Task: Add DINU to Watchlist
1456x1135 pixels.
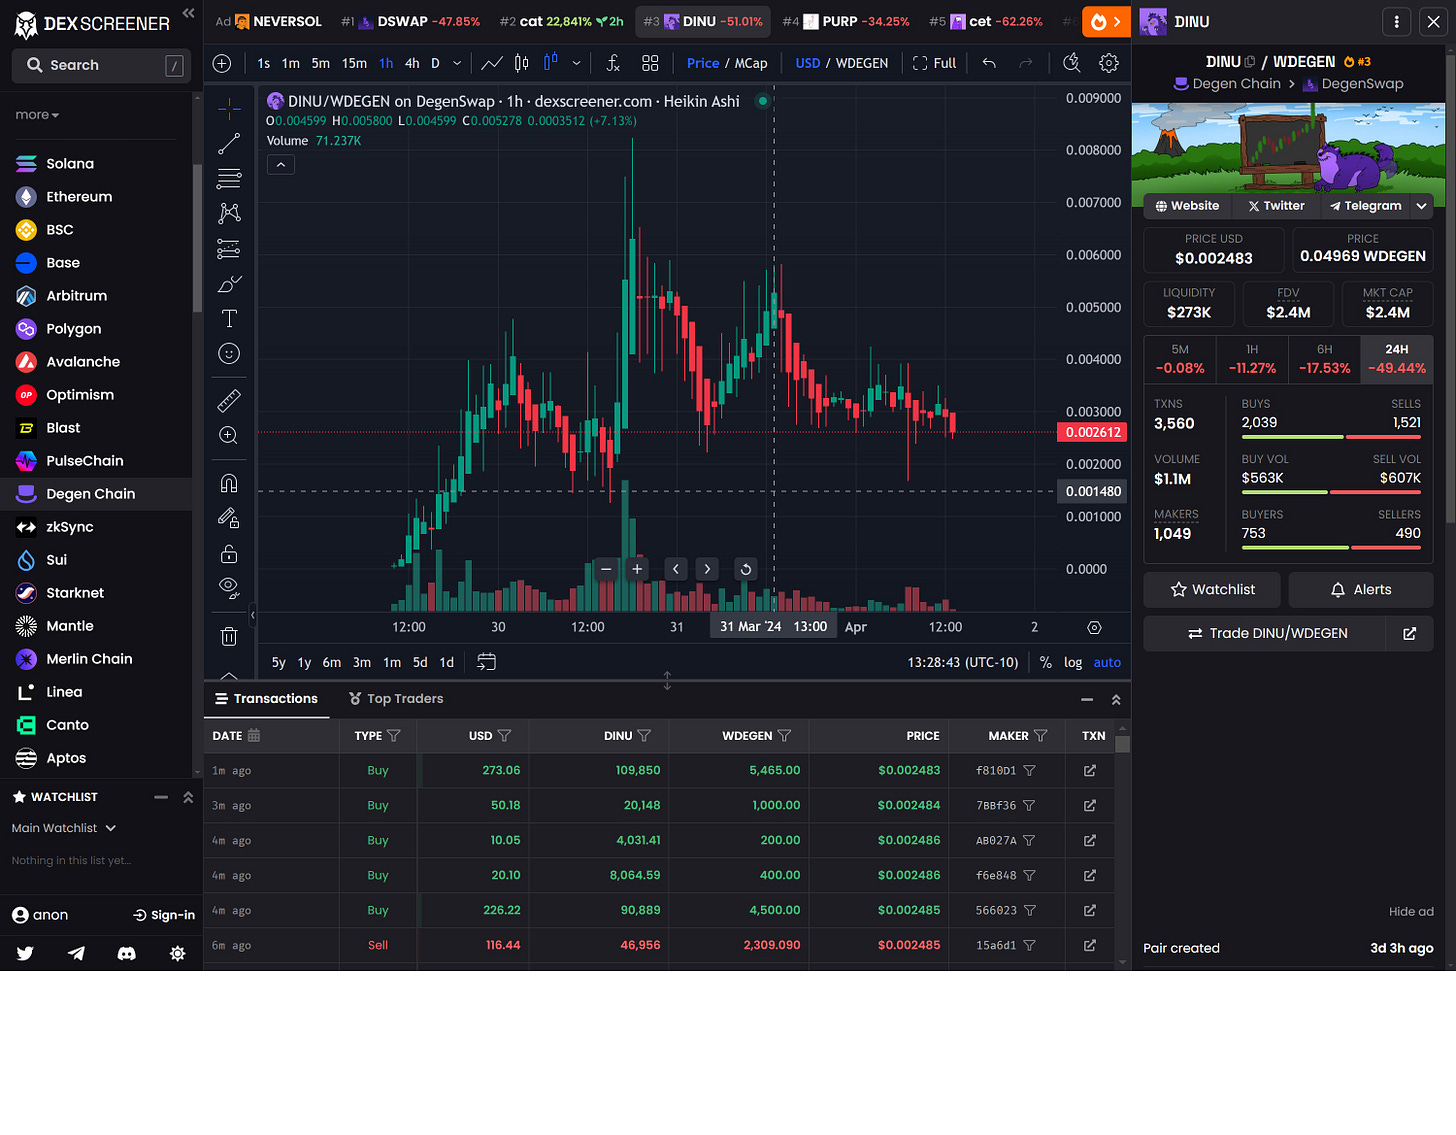Action: click(1212, 590)
